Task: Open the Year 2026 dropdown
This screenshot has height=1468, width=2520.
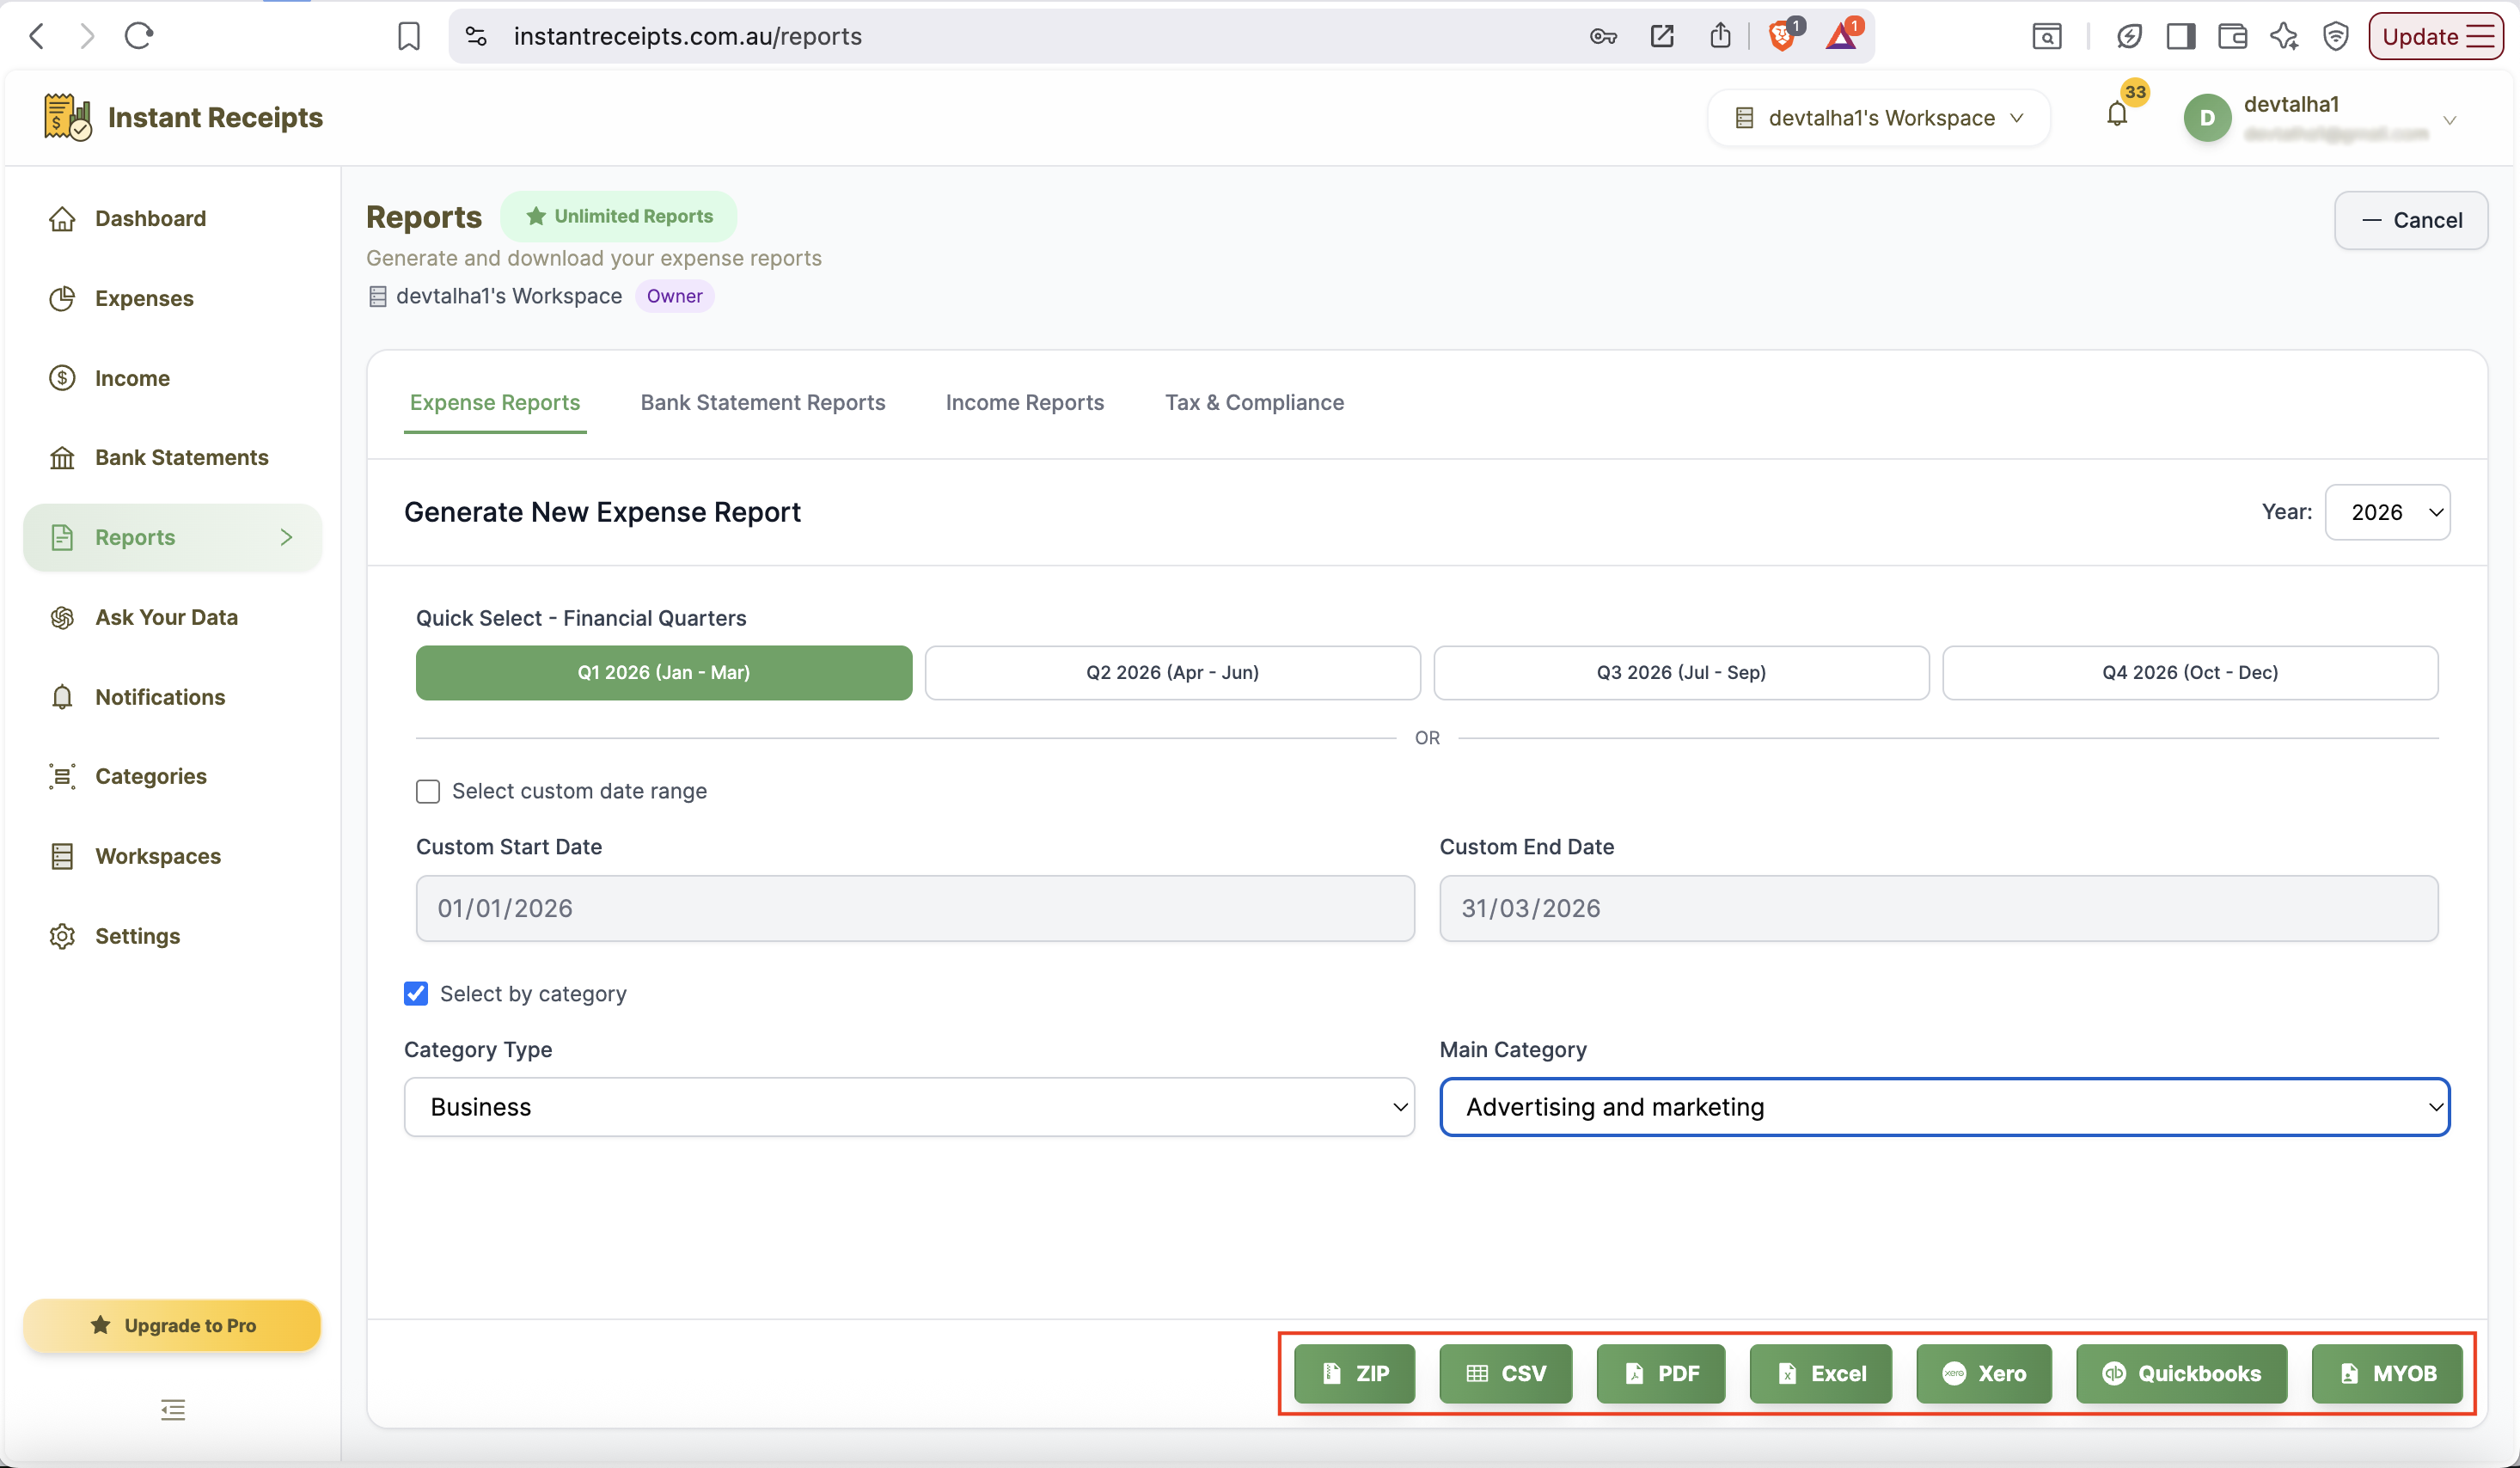Action: pyautogui.click(x=2387, y=512)
